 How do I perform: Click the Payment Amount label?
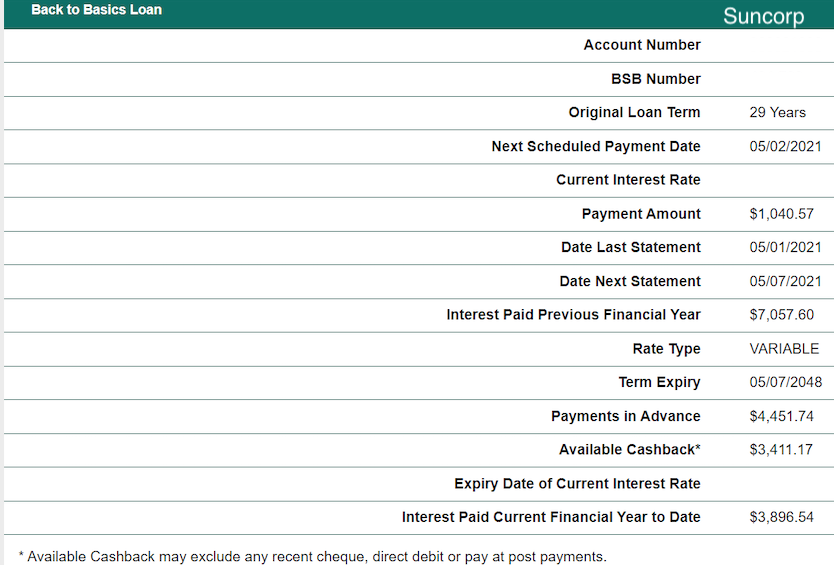tap(641, 214)
